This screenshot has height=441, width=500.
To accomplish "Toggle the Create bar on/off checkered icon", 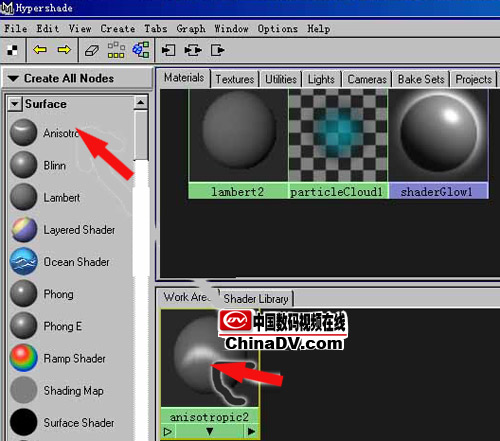I will click(12, 50).
